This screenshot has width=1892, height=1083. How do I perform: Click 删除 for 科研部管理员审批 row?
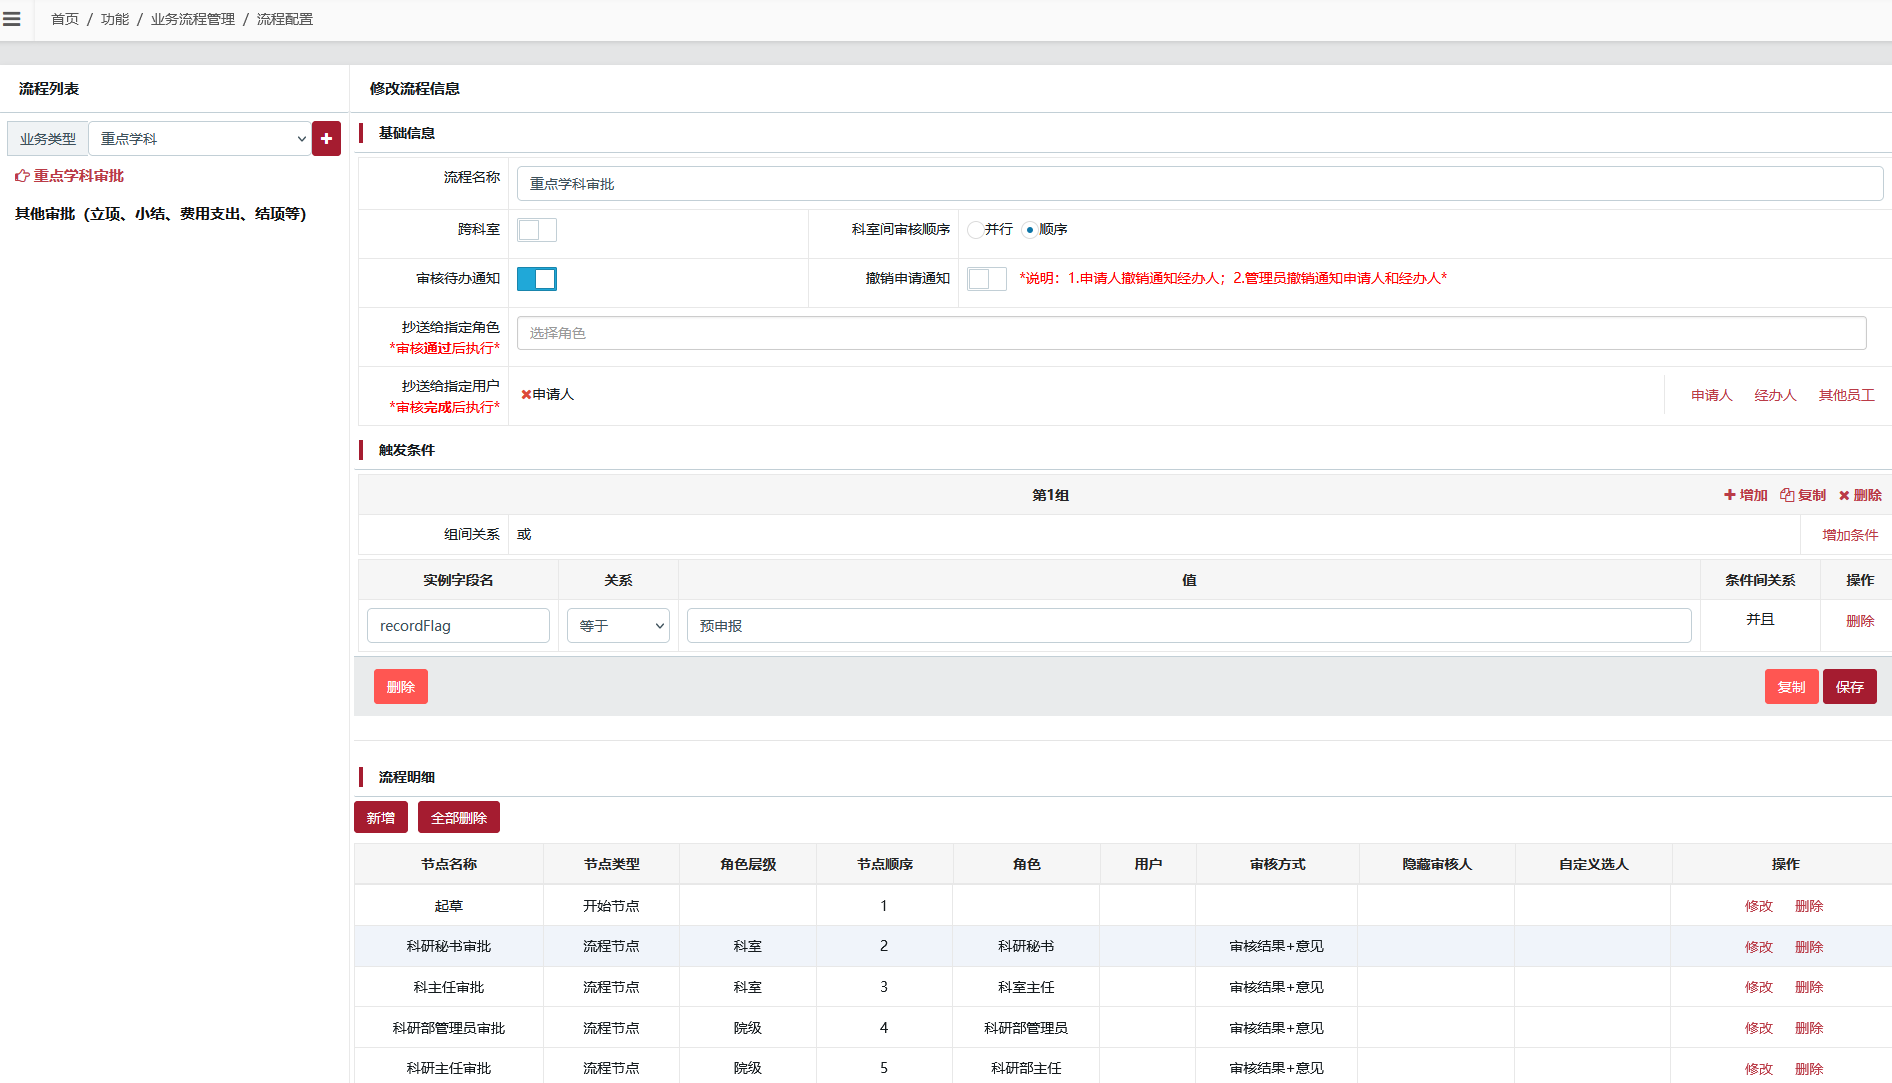point(1809,1028)
